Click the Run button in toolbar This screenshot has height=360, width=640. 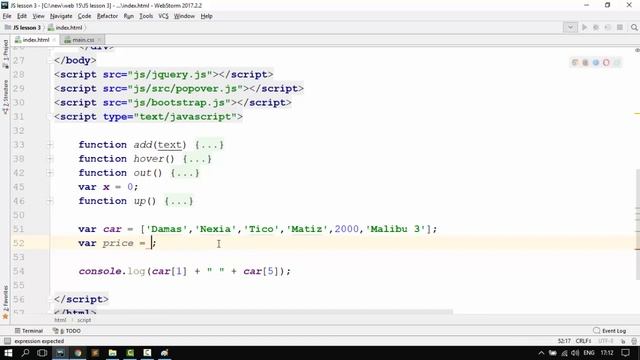[584, 27]
